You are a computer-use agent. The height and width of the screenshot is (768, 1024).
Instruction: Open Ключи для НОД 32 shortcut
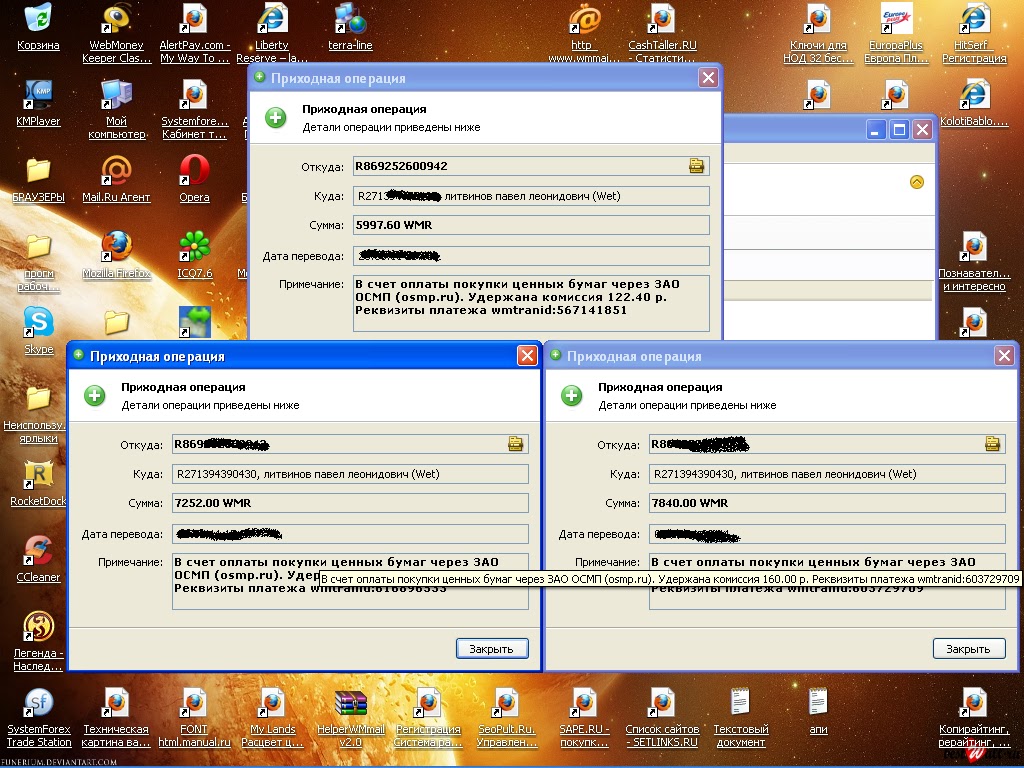coord(818,33)
